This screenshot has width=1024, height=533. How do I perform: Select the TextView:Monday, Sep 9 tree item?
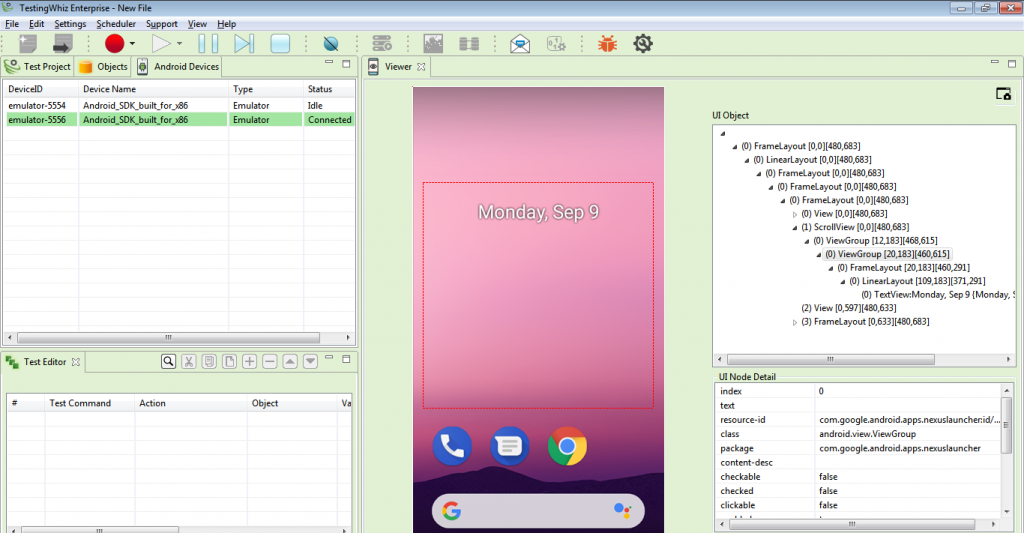click(938, 295)
